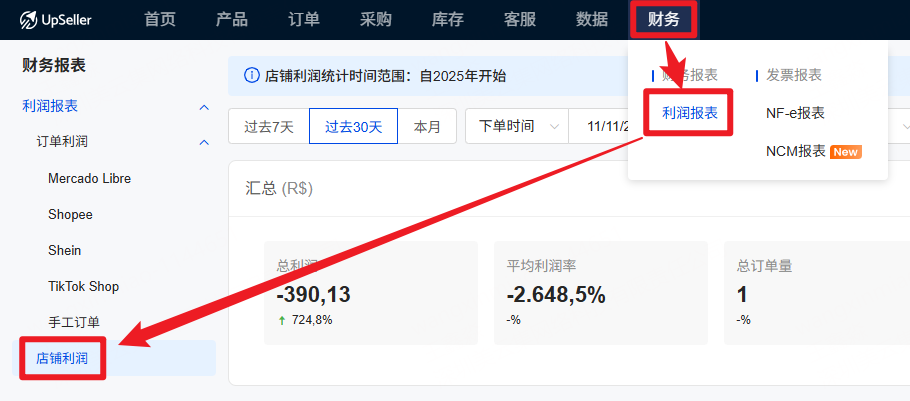
Task: Collapse the 利润报表 sidebar section
Action: click(204, 106)
